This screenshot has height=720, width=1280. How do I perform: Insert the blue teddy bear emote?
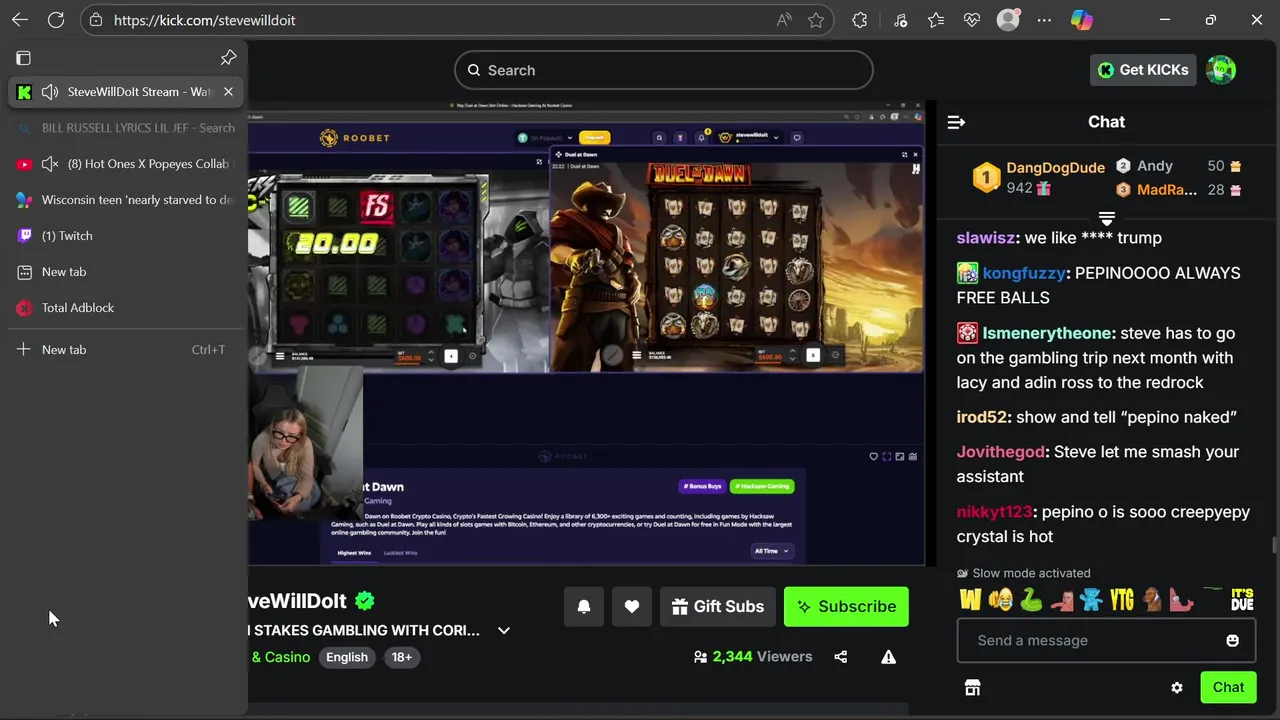tap(1091, 600)
